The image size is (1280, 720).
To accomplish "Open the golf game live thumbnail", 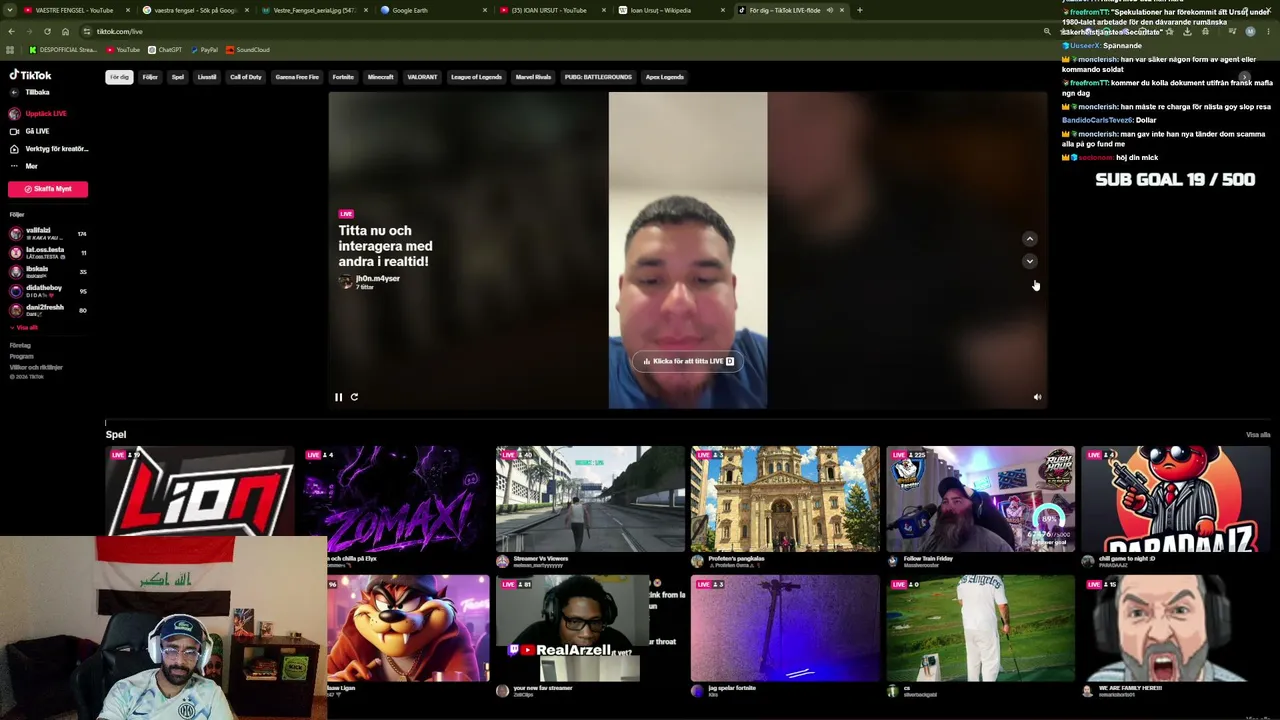I will (x=980, y=628).
